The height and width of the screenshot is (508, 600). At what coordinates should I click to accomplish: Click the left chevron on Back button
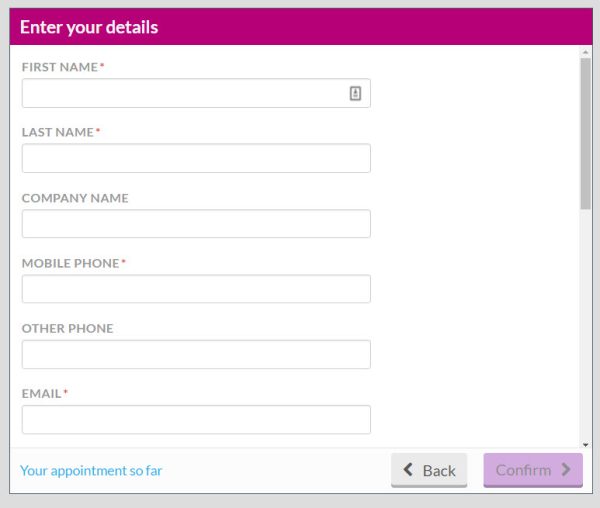point(408,470)
